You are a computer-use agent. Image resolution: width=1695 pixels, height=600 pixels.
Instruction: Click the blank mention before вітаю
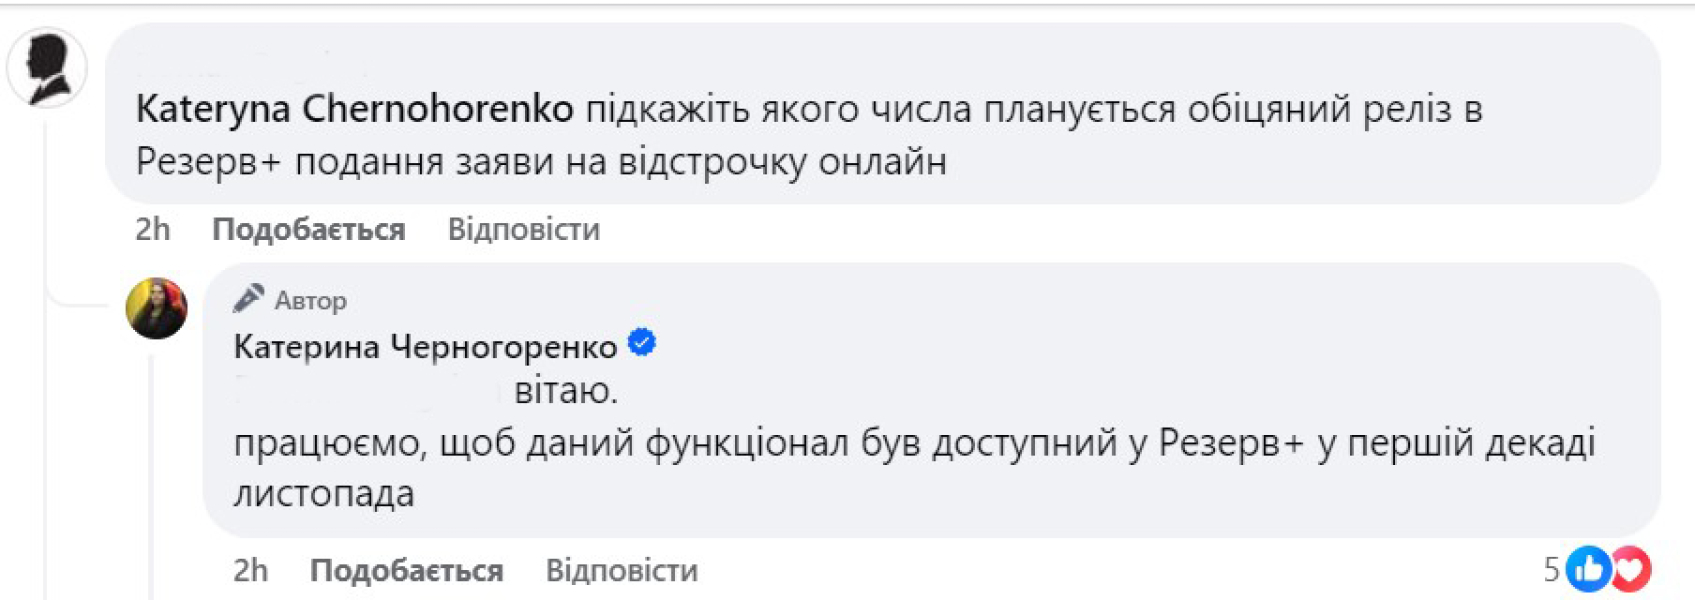coord(368,390)
